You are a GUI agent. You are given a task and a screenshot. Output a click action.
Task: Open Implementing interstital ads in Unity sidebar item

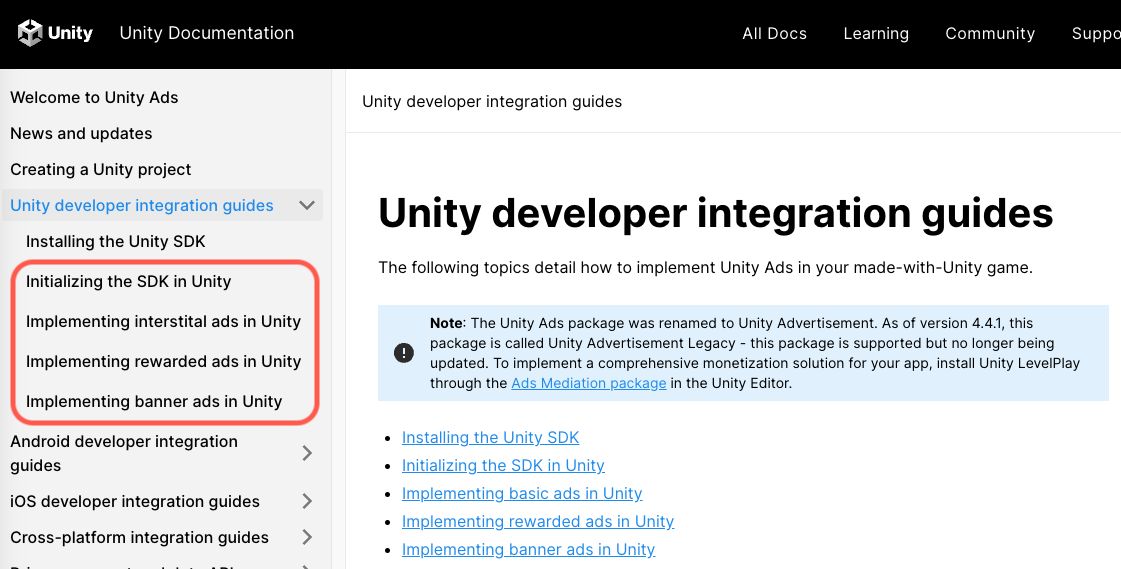coord(164,322)
